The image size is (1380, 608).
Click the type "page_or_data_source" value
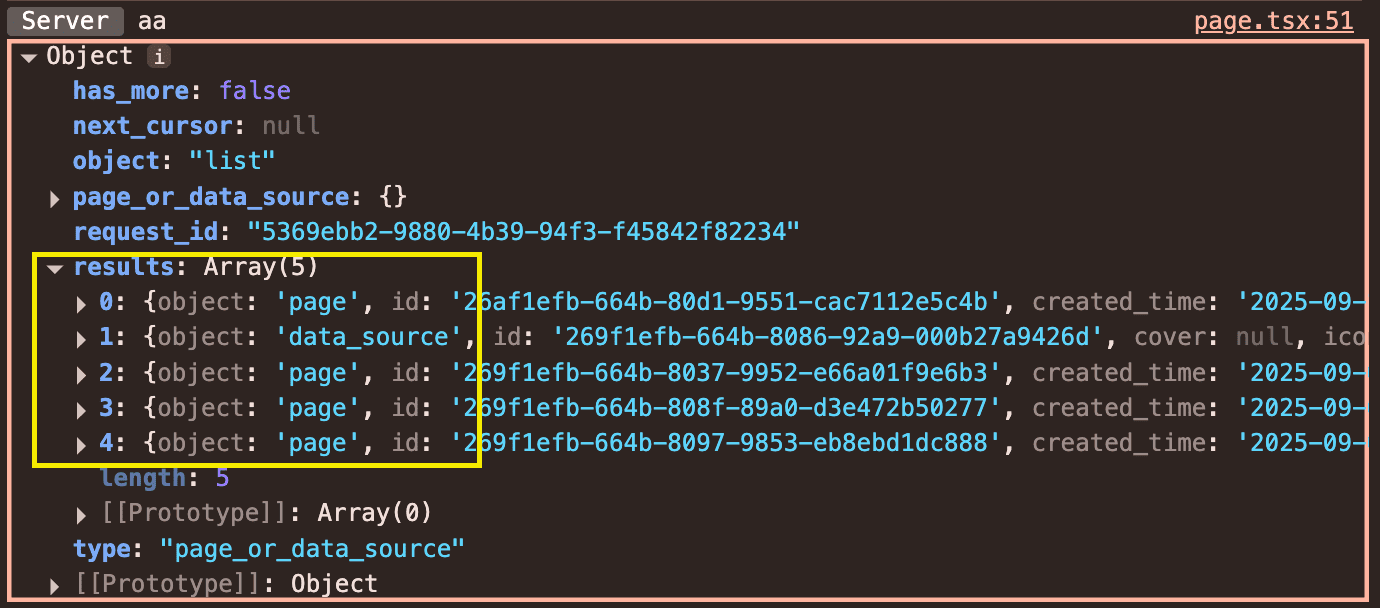(313, 549)
